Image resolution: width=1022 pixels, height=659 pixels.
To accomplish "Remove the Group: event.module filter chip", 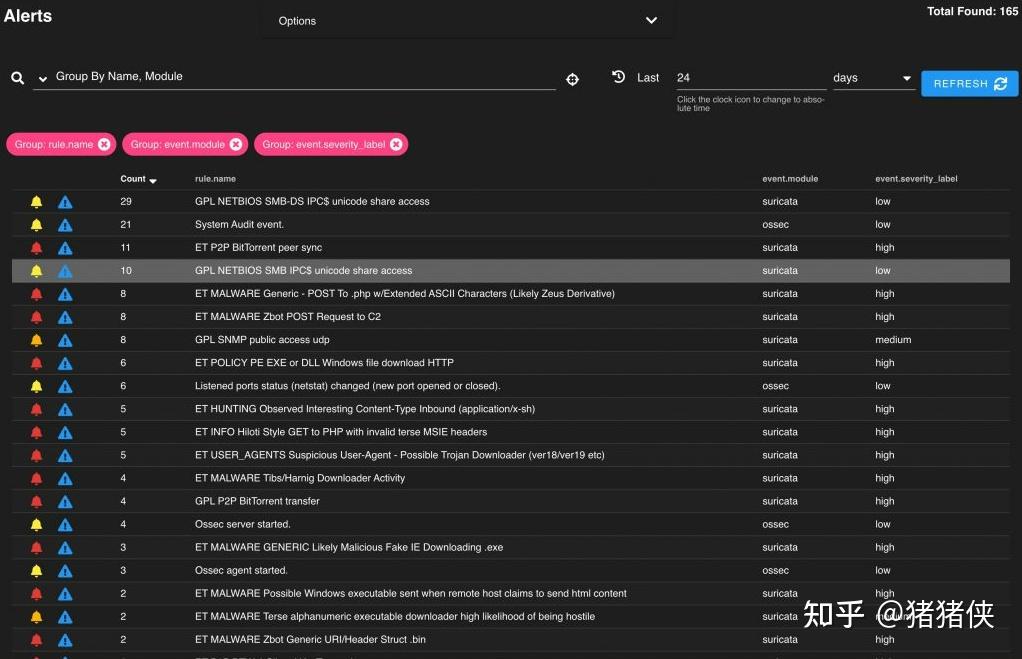I will pyautogui.click(x=236, y=145).
